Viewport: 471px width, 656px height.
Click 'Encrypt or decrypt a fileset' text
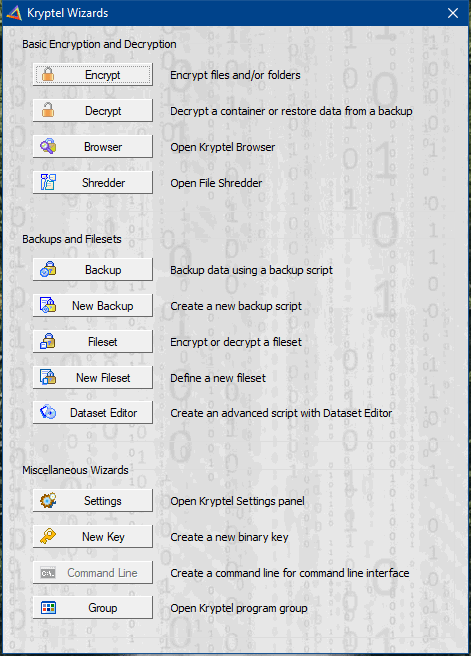[x=236, y=342]
